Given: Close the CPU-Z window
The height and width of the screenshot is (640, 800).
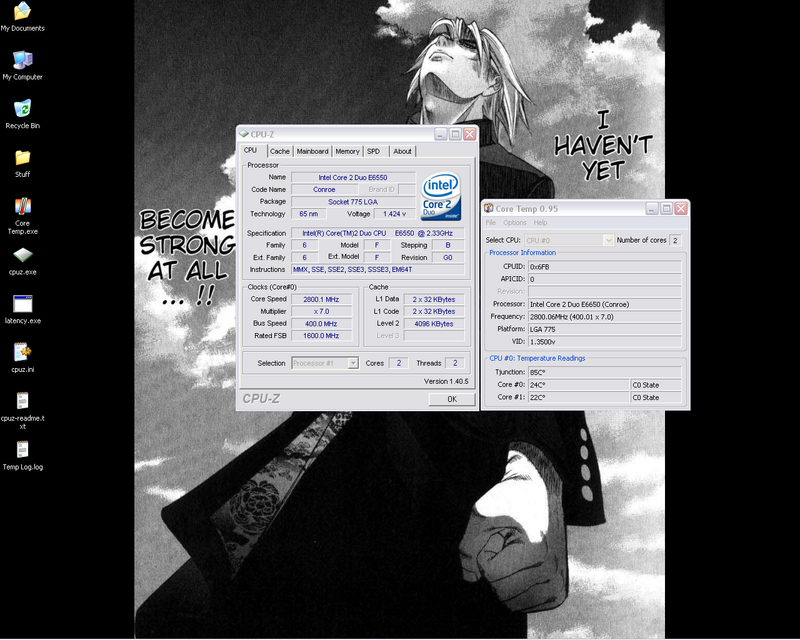Looking at the screenshot, I should 469,134.
